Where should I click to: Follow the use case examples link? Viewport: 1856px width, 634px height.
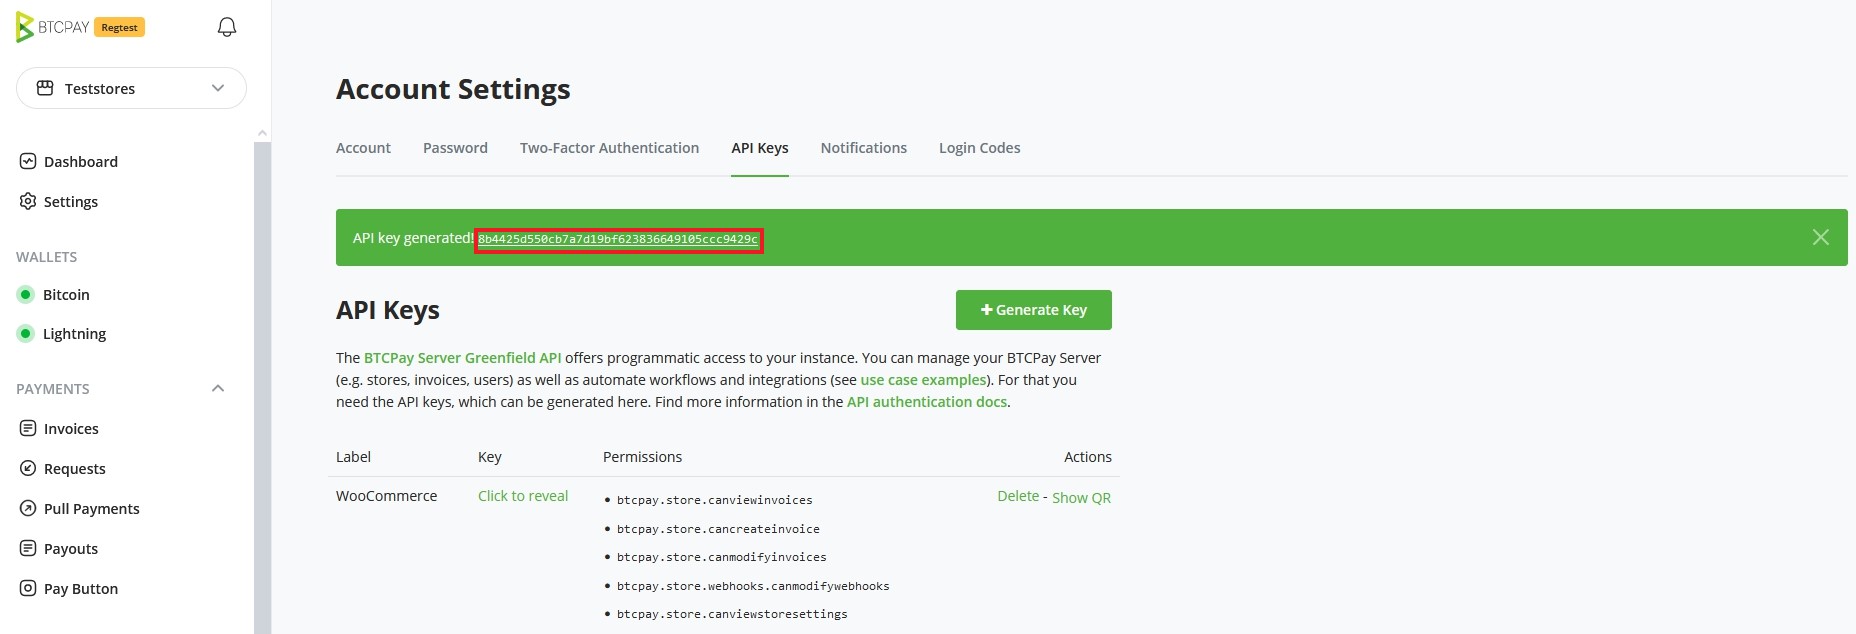pyautogui.click(x=923, y=380)
